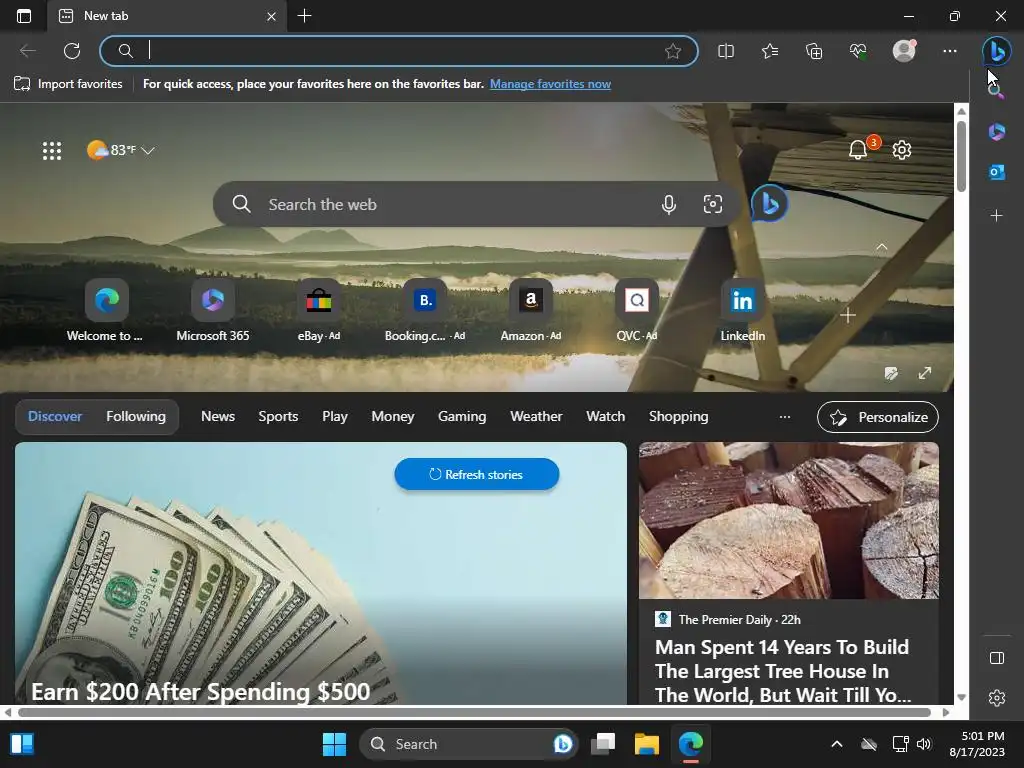The height and width of the screenshot is (768, 1024).
Task: Open Task View on the taskbar
Action: tap(603, 744)
